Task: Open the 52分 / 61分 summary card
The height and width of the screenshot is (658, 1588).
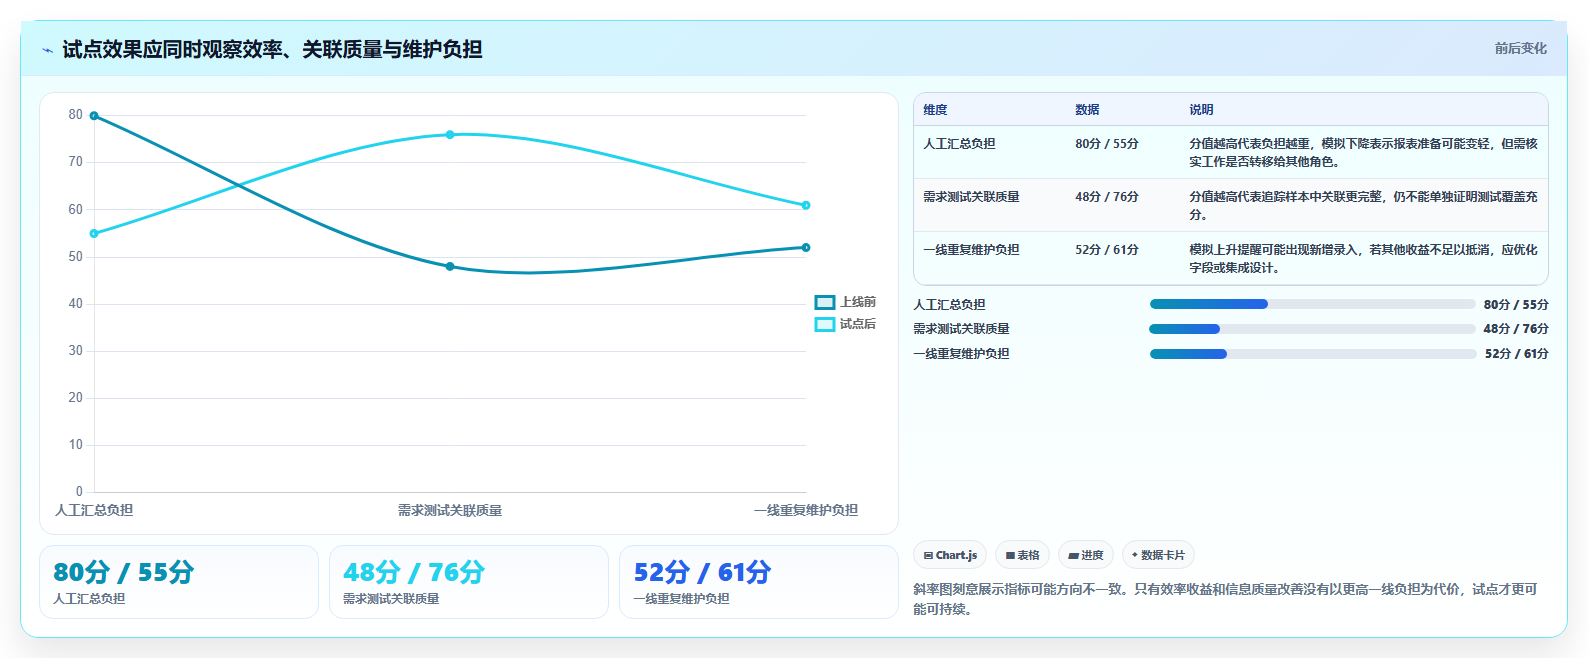Action: 759,582
